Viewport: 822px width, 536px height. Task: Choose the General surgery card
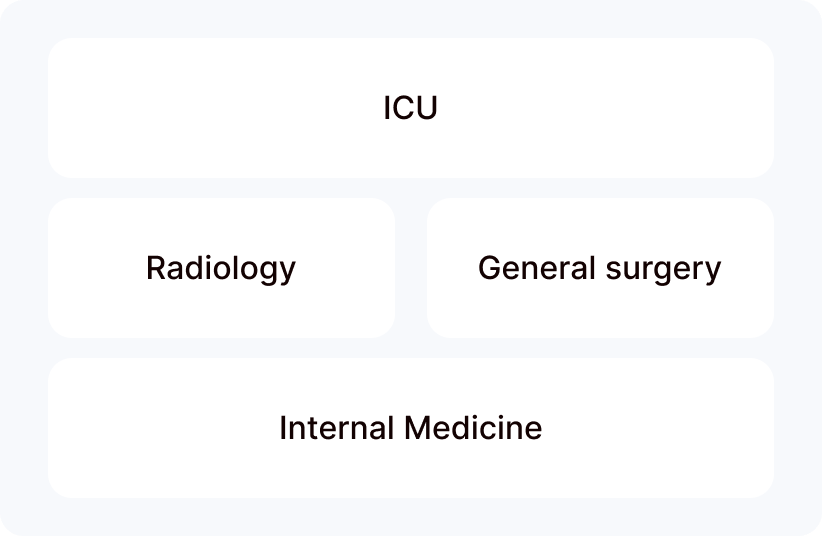pos(600,268)
